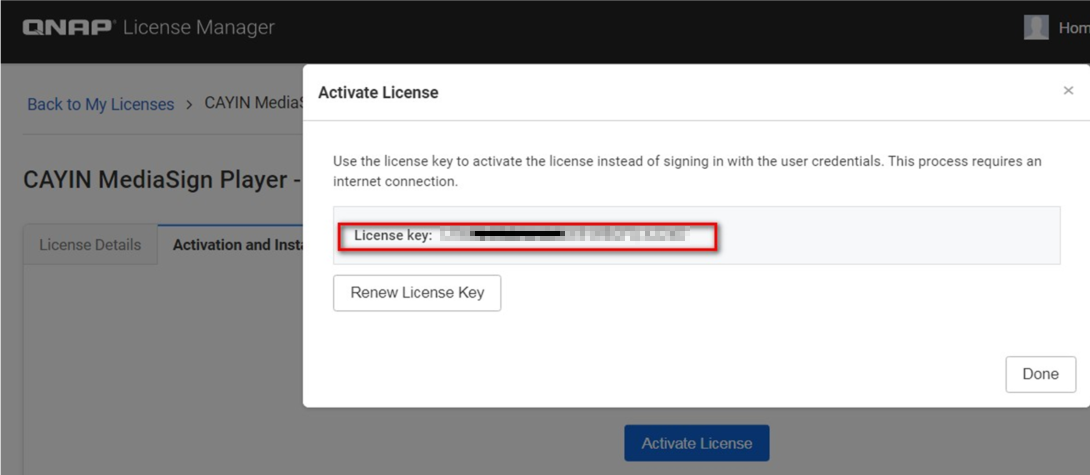Click the black header bar
The width and height of the screenshot is (1090, 475).
pyautogui.click(x=600, y=28)
